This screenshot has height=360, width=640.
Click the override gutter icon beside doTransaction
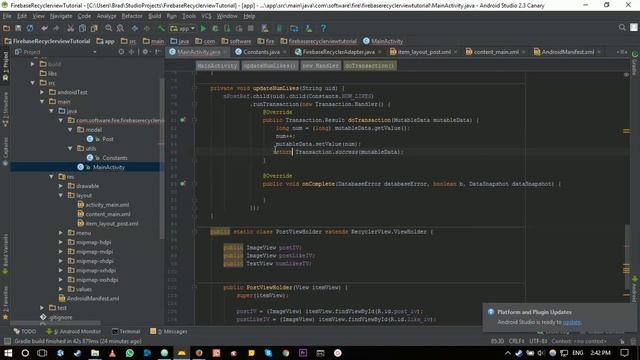(183, 120)
